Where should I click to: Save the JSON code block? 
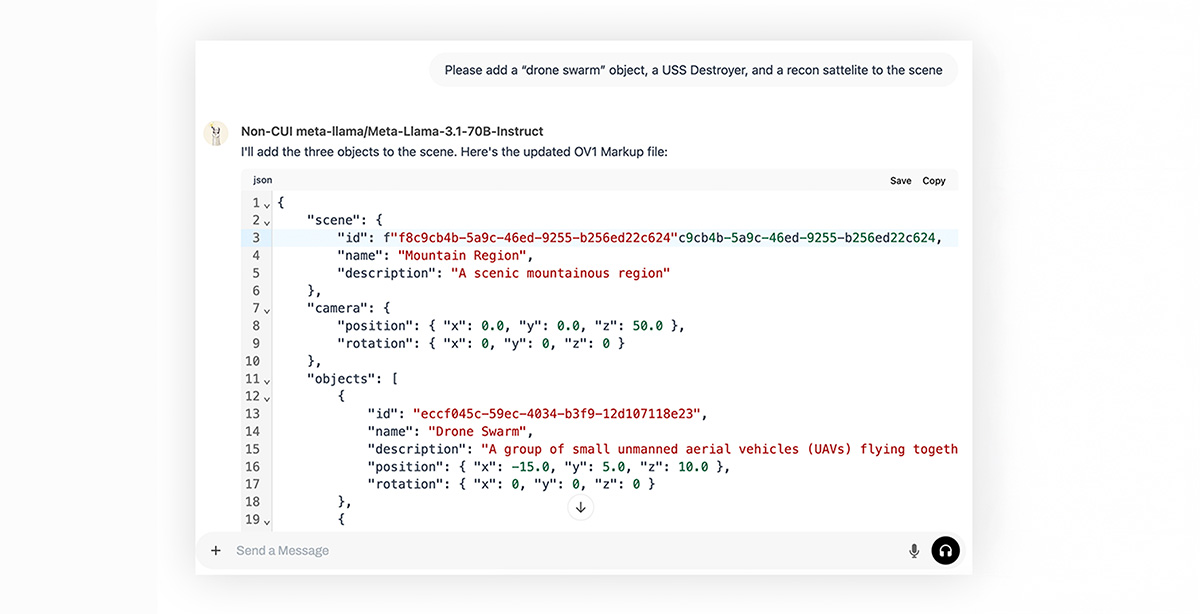(x=900, y=181)
